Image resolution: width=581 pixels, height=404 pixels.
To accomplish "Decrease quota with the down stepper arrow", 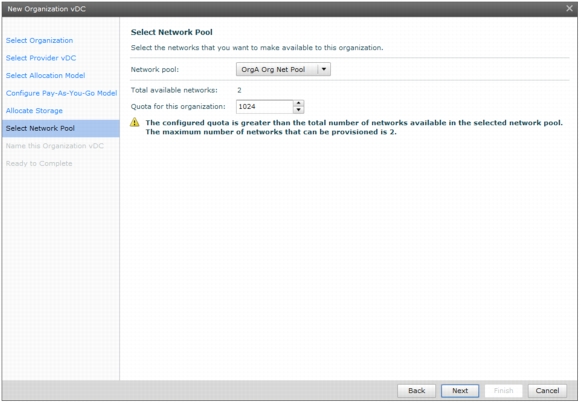I will (298, 110).
